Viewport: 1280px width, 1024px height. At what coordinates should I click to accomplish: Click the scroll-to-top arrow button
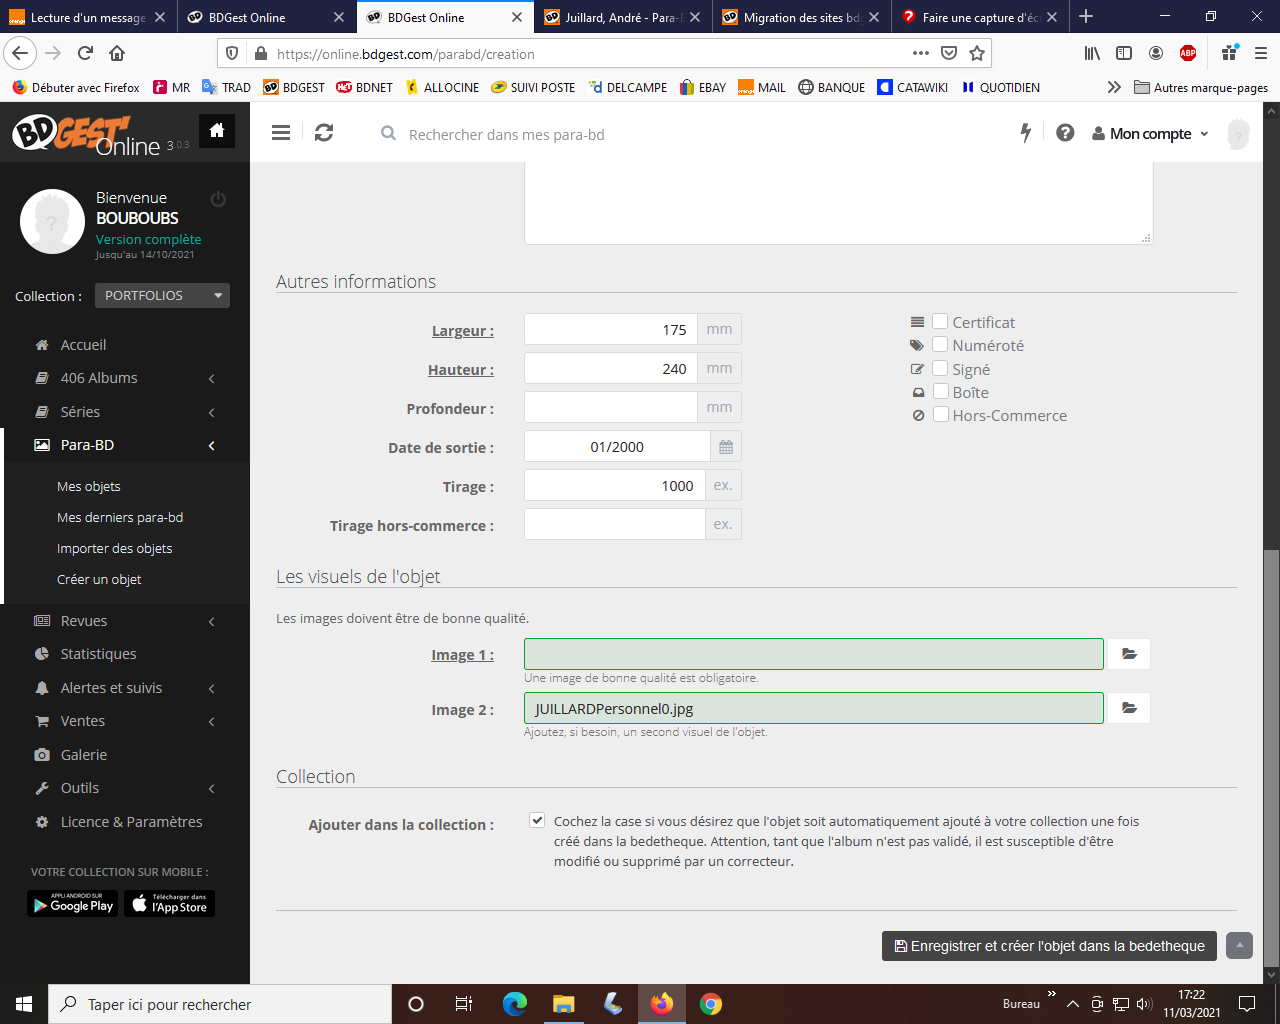pyautogui.click(x=1239, y=946)
